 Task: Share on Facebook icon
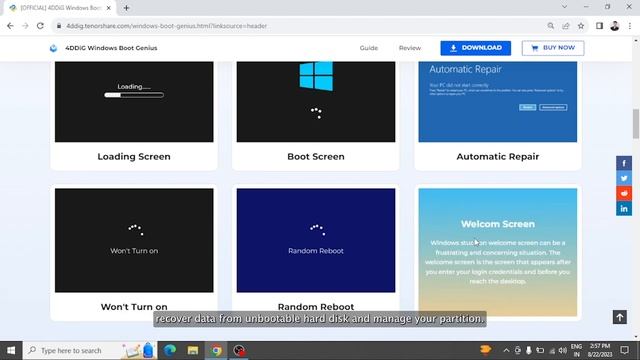624,163
